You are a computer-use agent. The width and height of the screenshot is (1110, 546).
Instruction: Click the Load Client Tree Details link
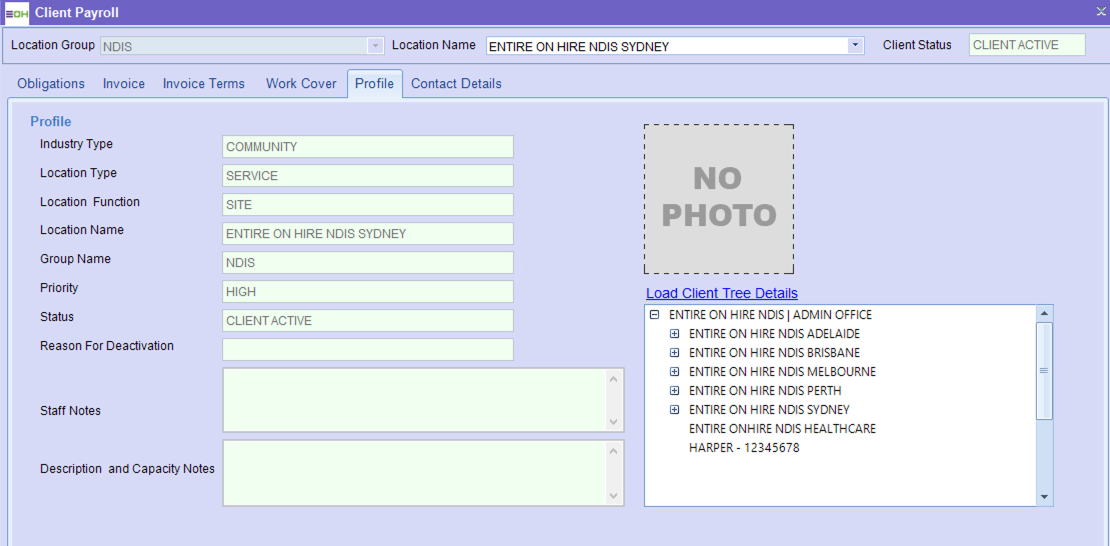coord(722,293)
